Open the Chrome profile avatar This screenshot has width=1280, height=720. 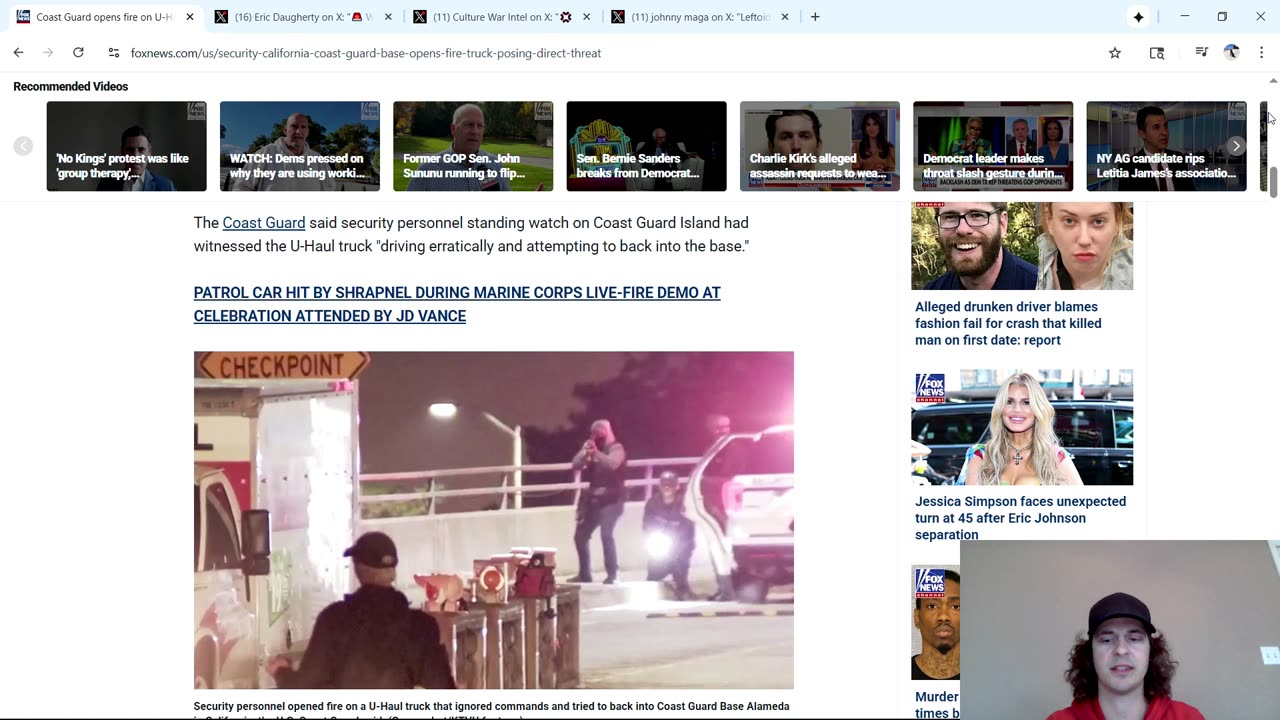coord(1231,53)
